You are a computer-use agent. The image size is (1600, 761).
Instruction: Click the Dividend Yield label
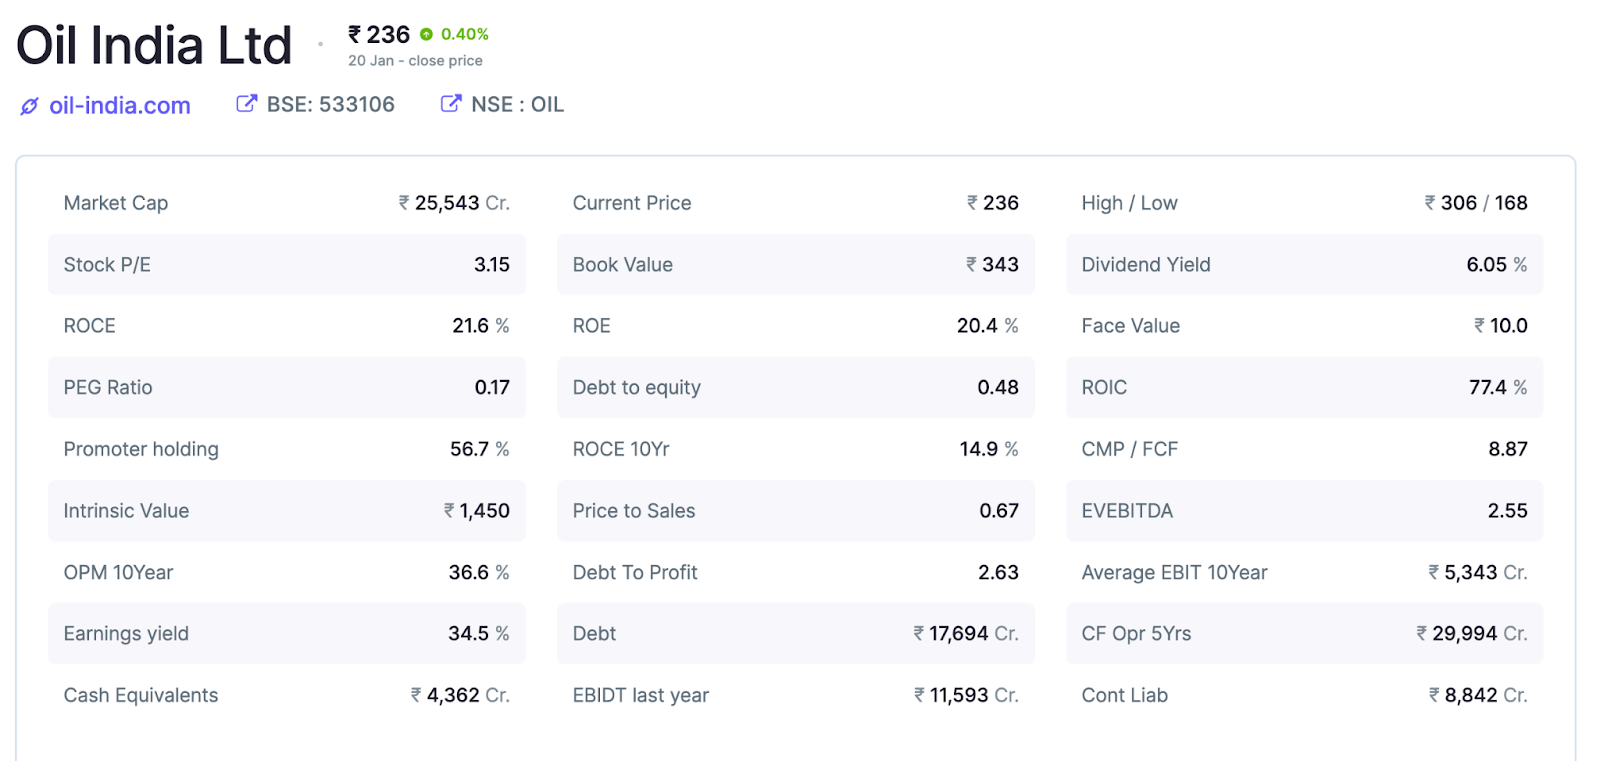1146,265
